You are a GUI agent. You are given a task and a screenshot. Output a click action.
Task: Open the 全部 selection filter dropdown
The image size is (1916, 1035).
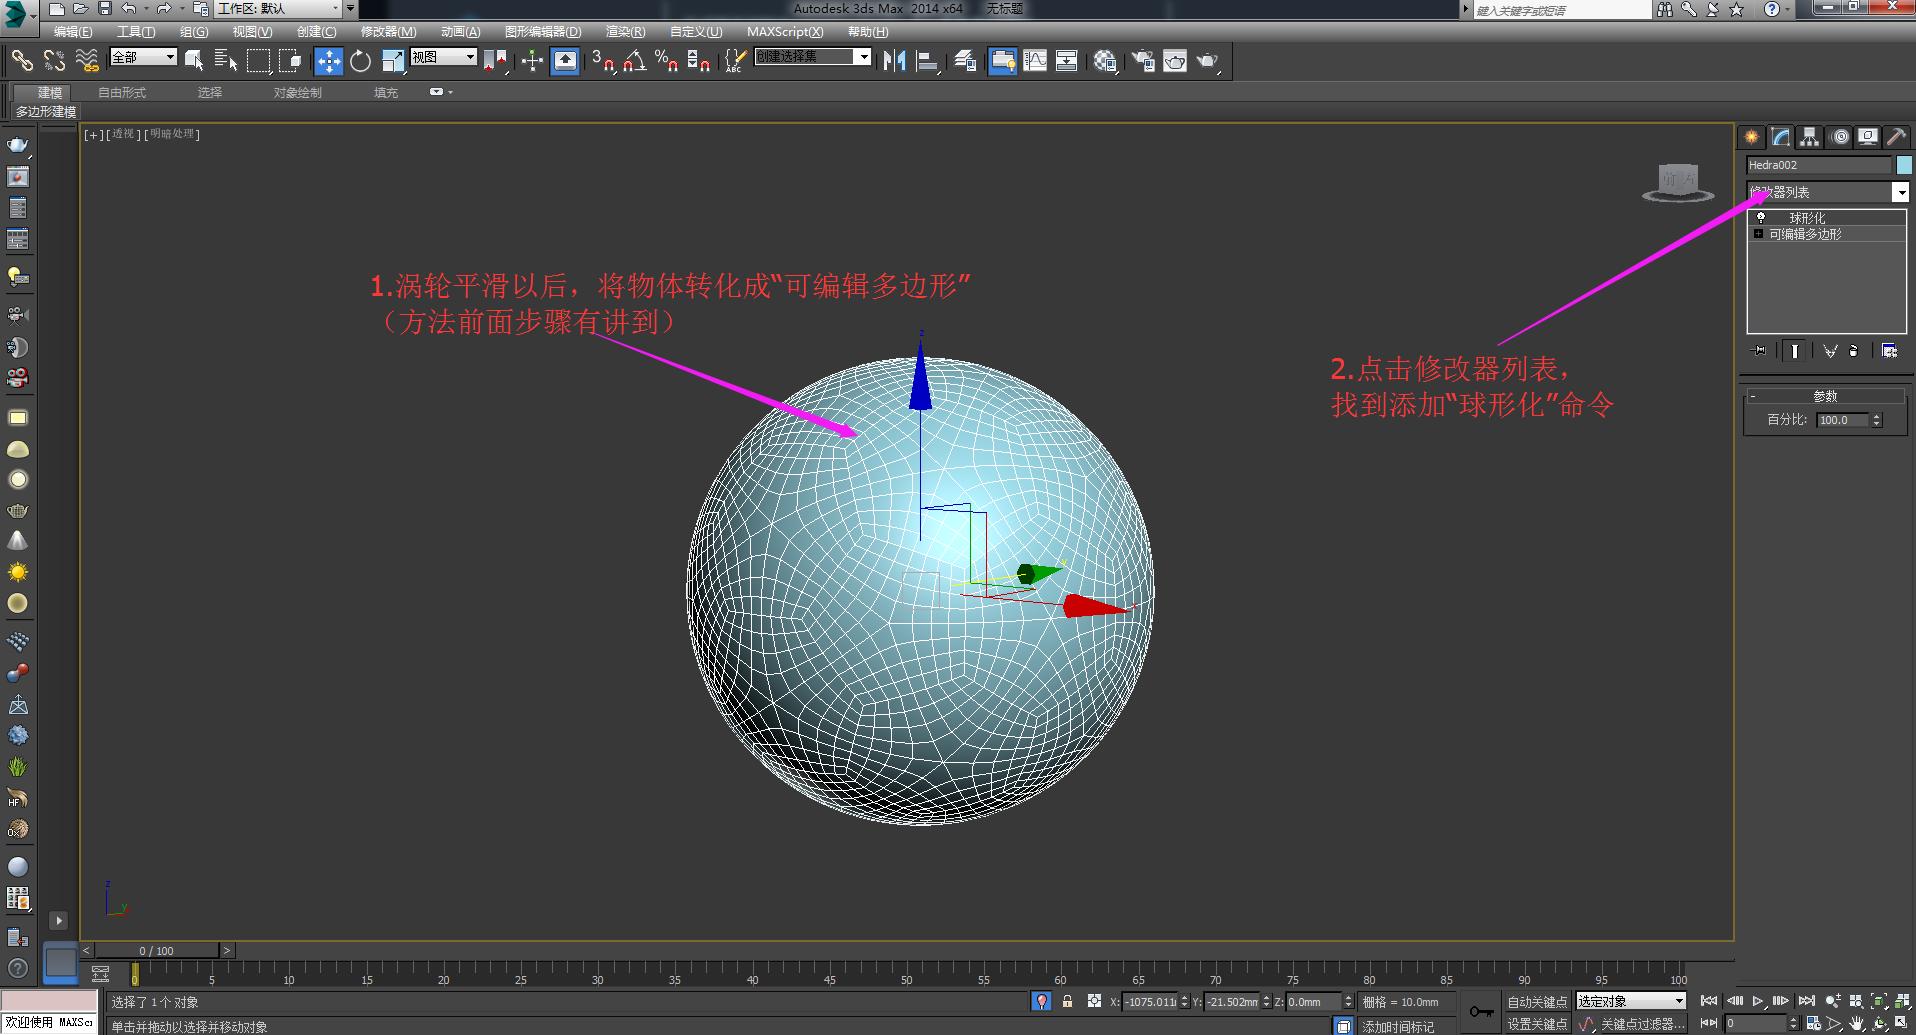(x=170, y=57)
